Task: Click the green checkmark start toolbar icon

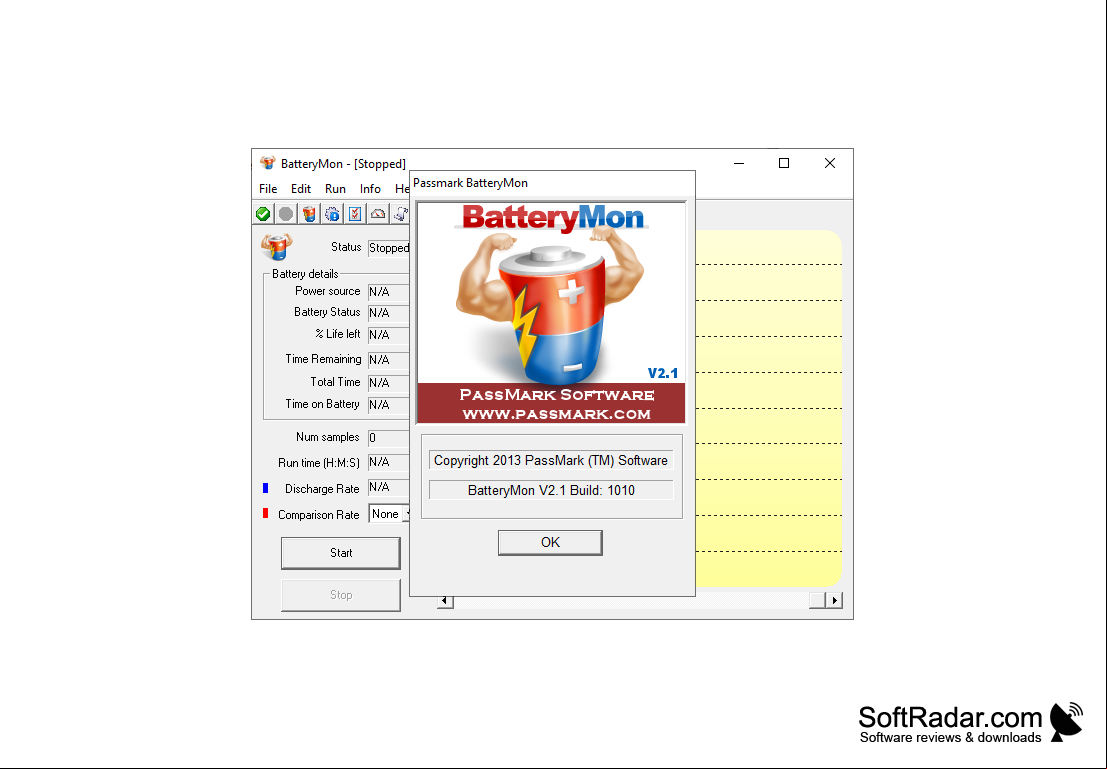Action: [x=263, y=214]
